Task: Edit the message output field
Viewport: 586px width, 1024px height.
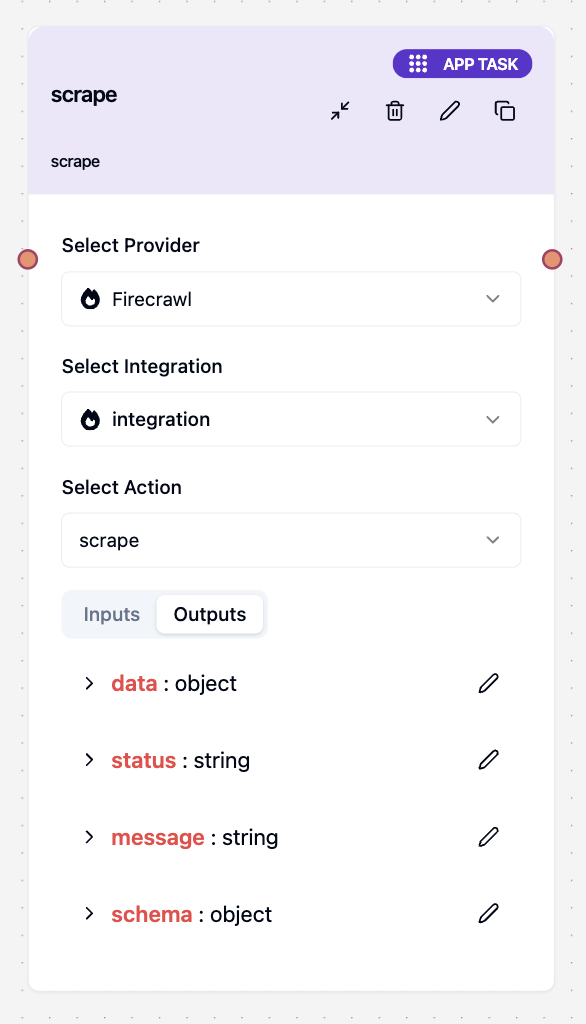Action: coord(488,837)
